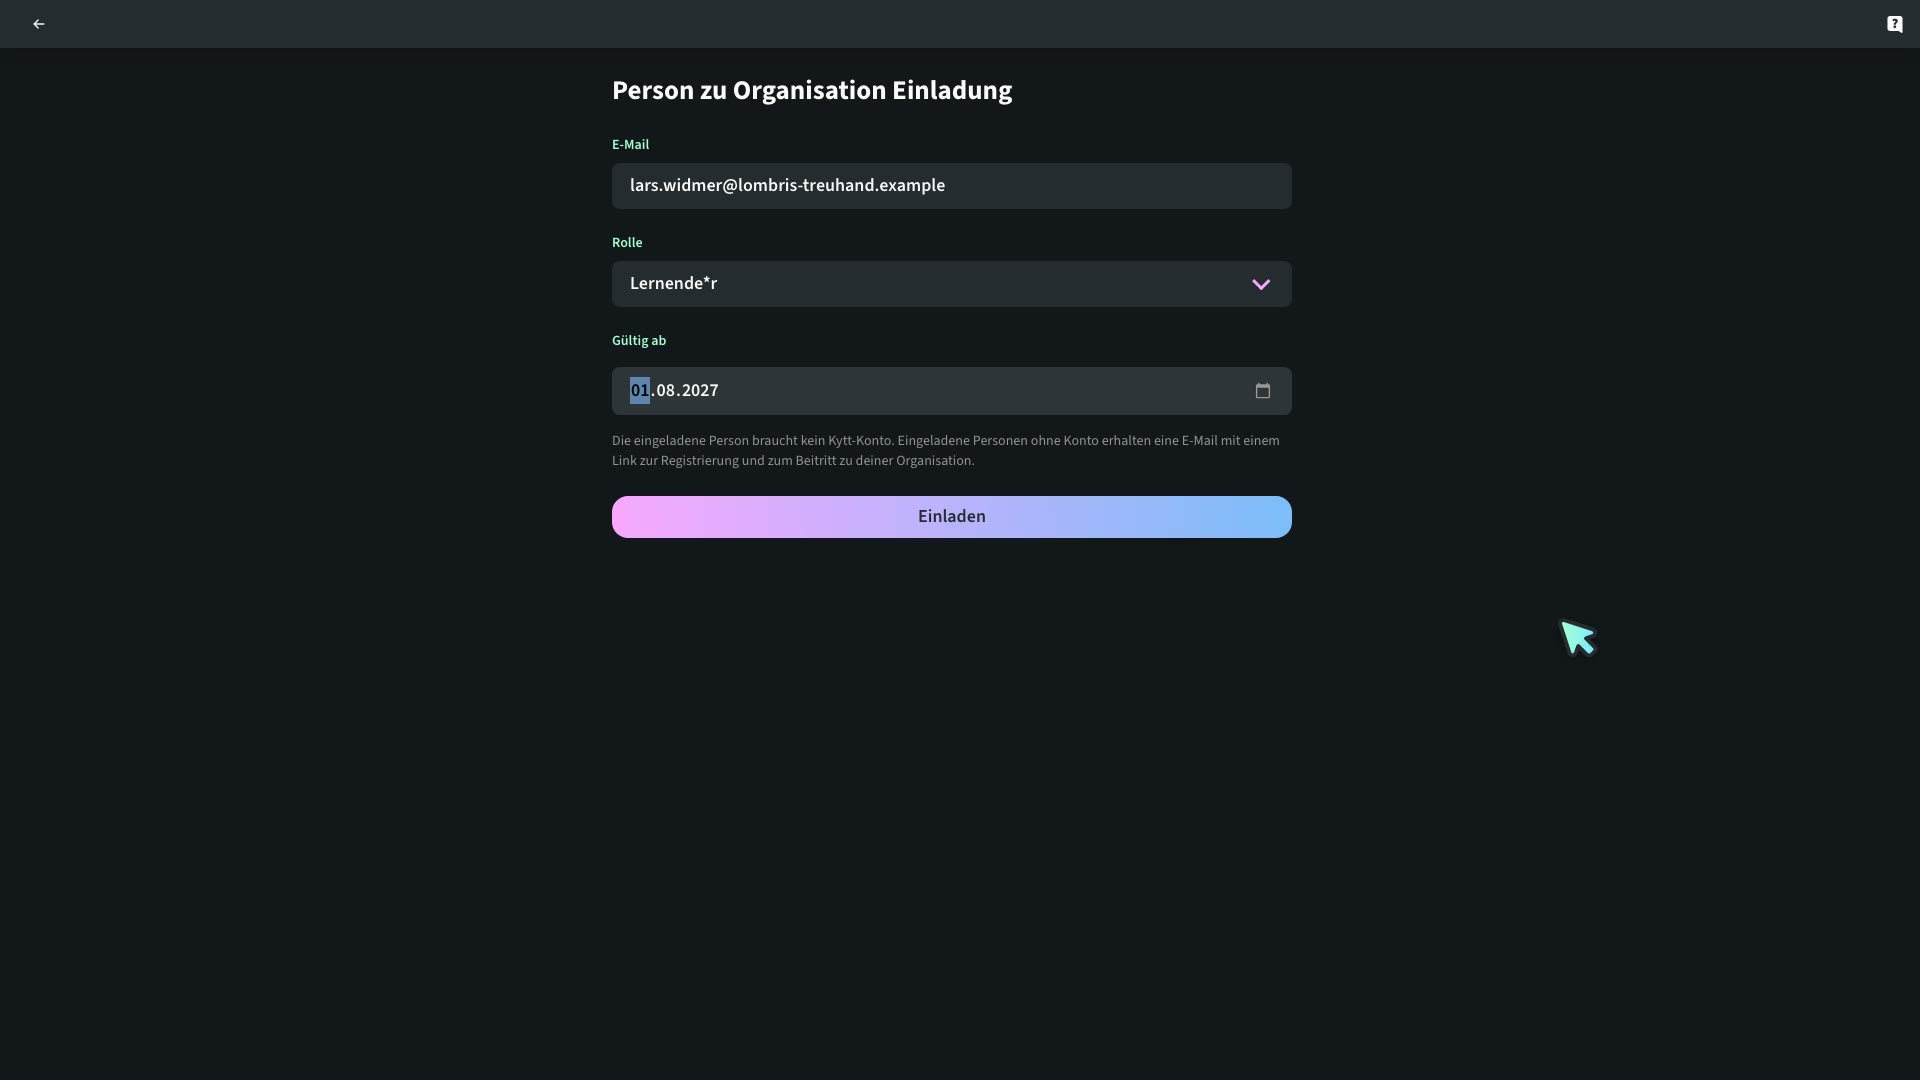Expand the Rolle chevron arrow
Screen dimensions: 1920x1080
click(x=1261, y=284)
